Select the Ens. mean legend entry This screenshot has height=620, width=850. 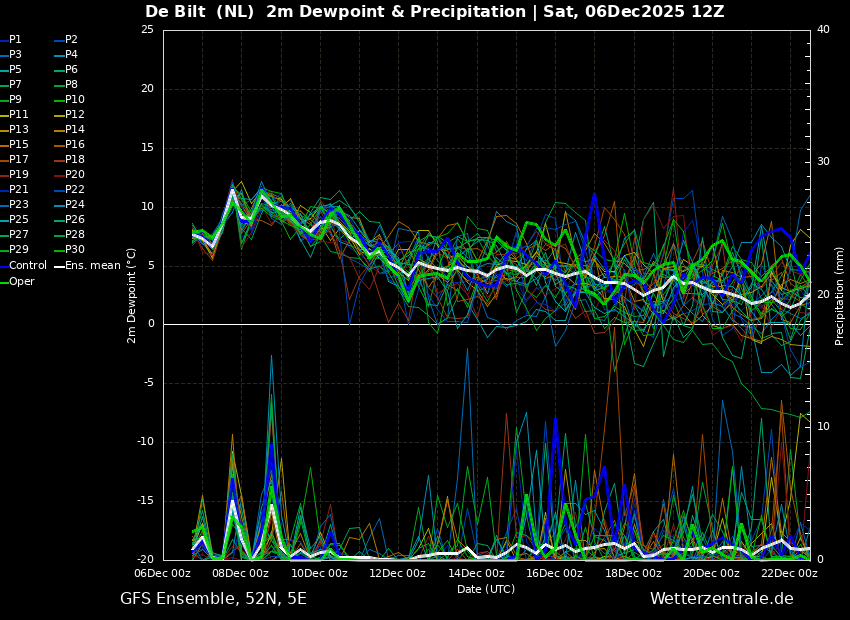92,266
